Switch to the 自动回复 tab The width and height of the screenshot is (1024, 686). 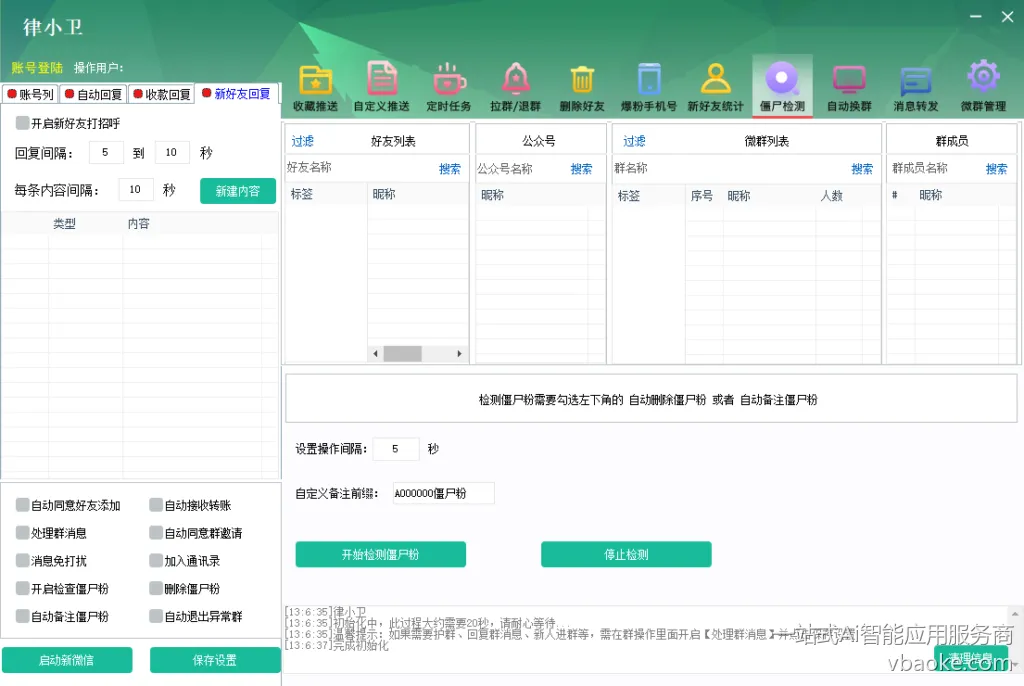(93, 94)
